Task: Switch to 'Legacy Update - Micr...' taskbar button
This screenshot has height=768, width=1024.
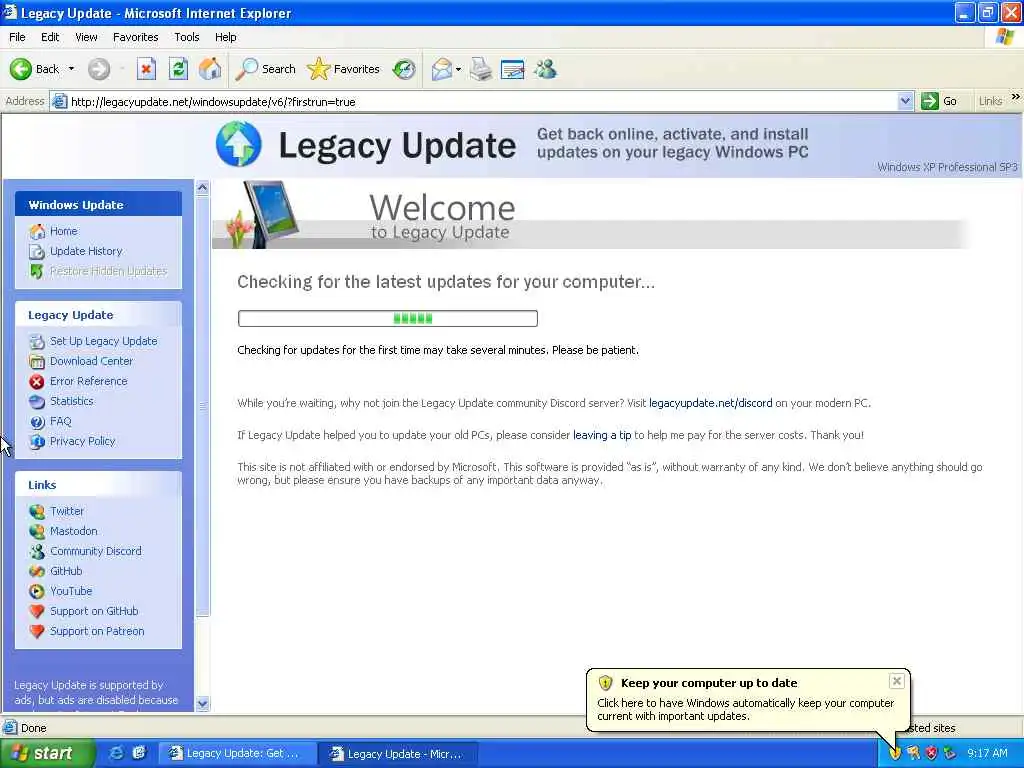Action: pos(398,754)
